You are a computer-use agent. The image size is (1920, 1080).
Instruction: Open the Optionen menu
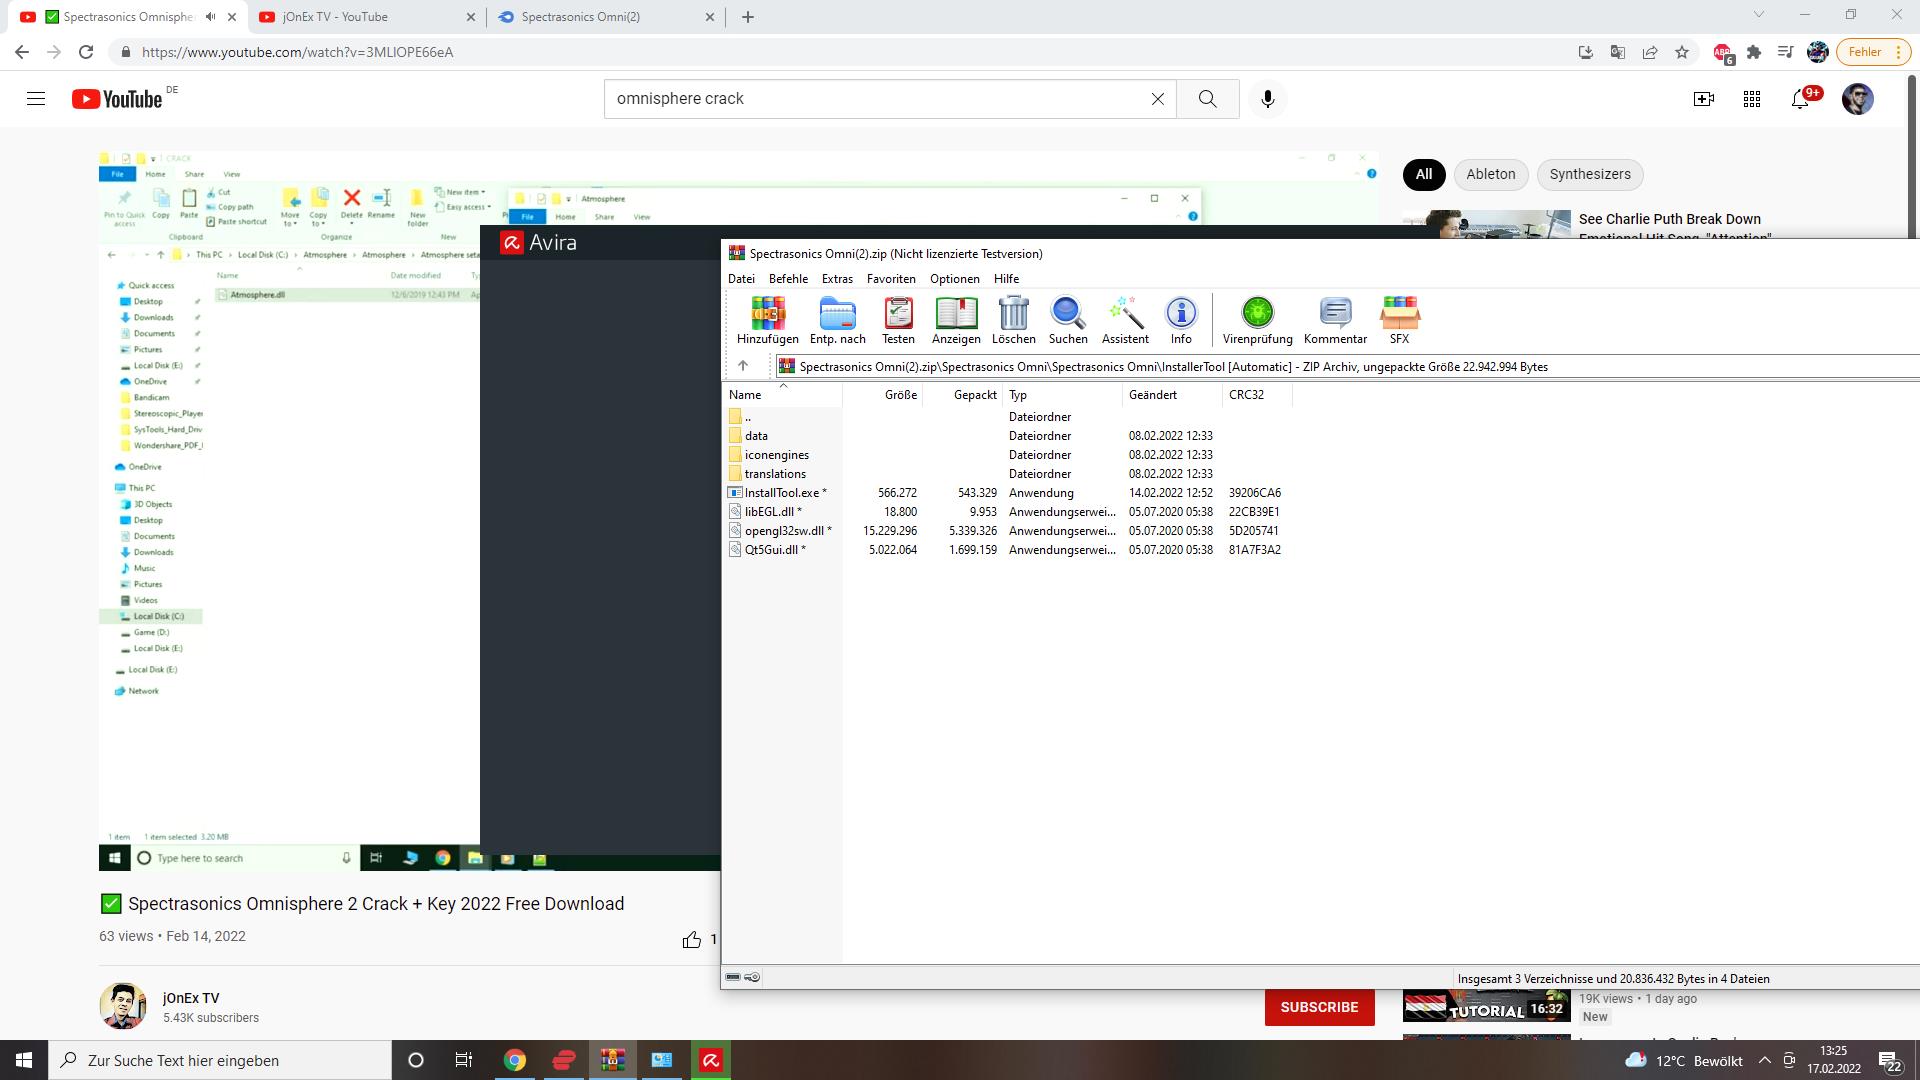coord(954,279)
